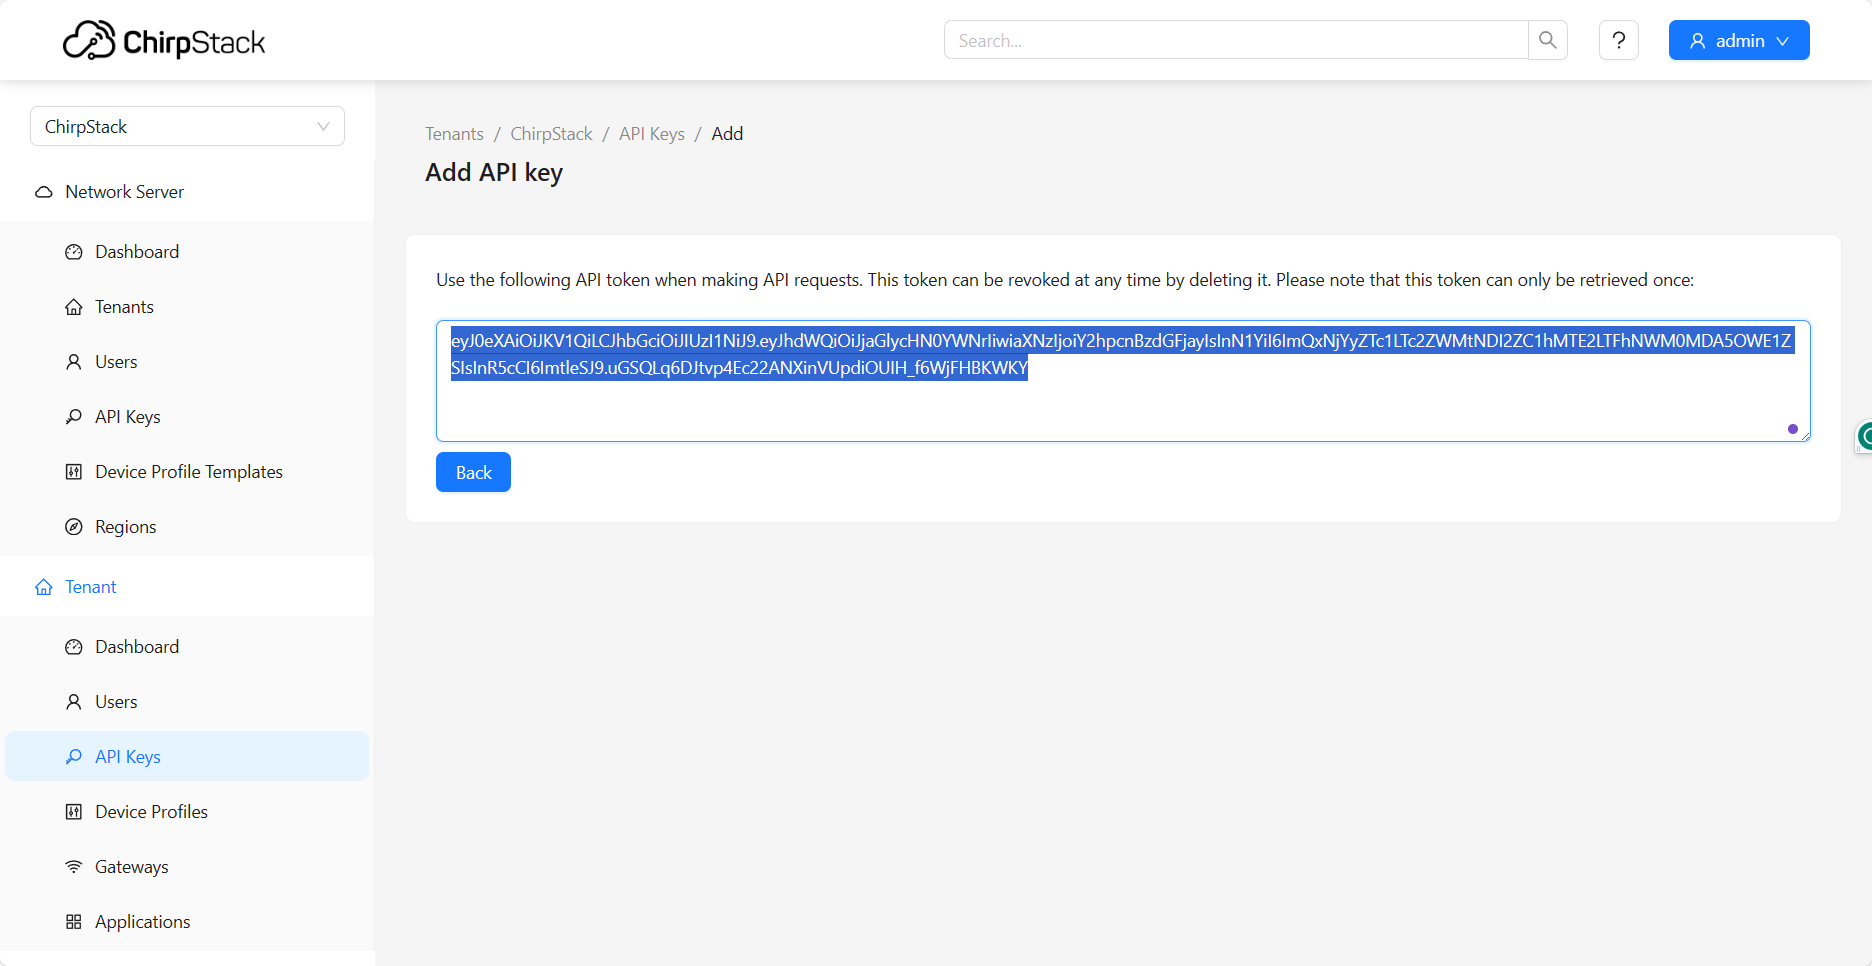Click the API token usage instruction text
This screenshot has height=966, width=1872.
(x=1065, y=280)
